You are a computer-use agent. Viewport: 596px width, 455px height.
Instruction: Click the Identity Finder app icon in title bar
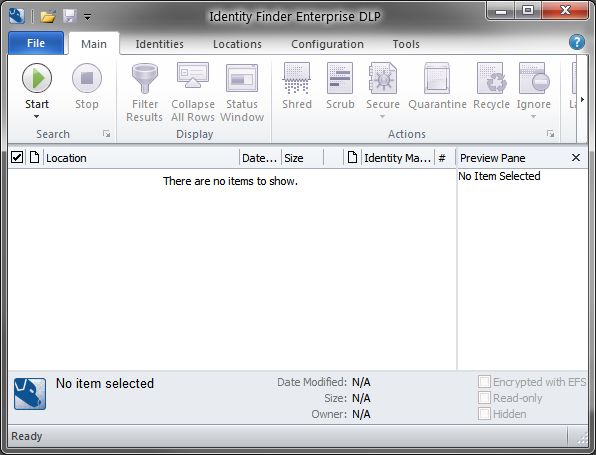[x=17, y=16]
